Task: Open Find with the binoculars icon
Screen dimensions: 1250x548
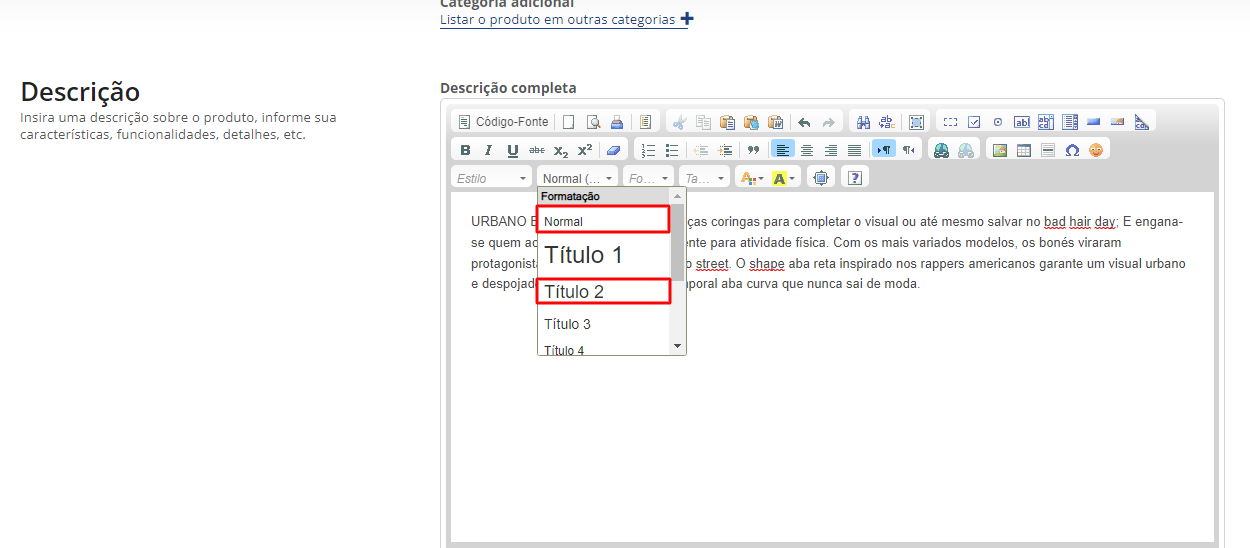Action: [x=863, y=122]
